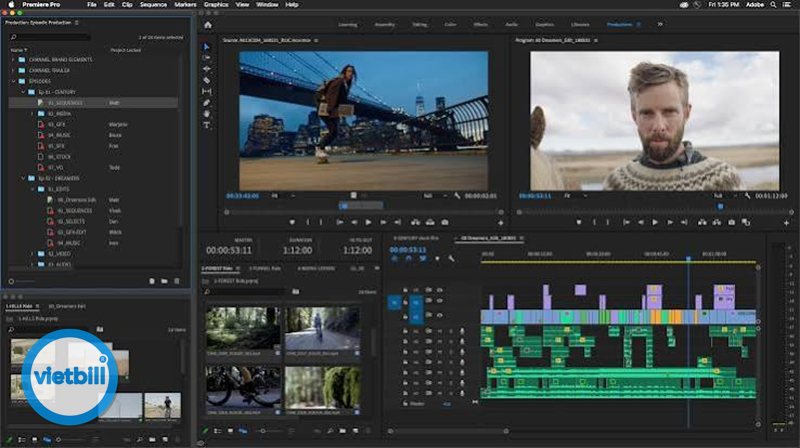800x448 pixels.
Task: Click delete trash icon in Production panel
Action: (177, 281)
